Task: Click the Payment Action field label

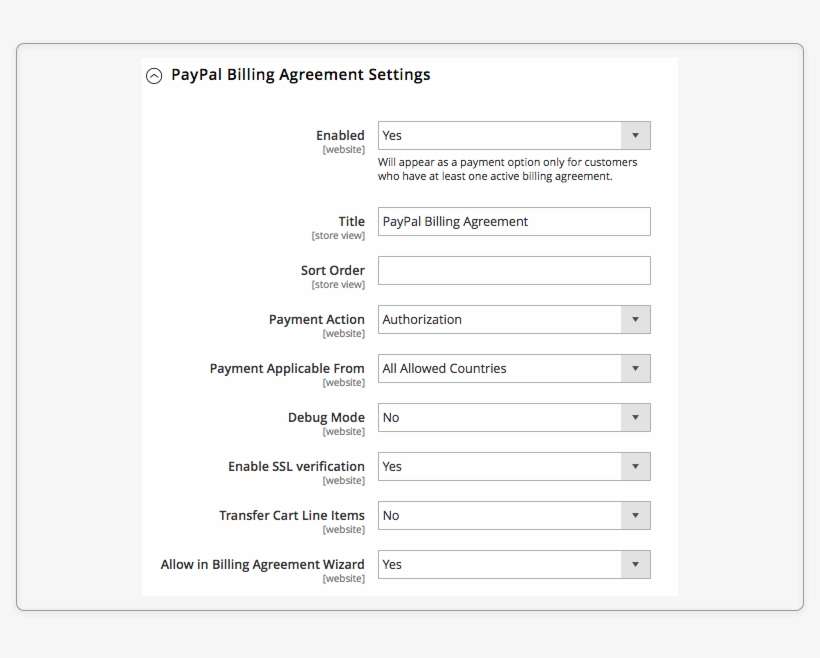Action: 317,320
